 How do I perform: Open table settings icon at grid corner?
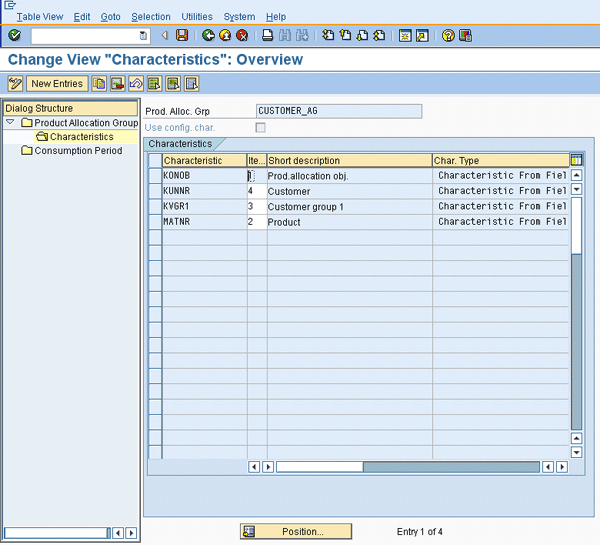coord(576,160)
